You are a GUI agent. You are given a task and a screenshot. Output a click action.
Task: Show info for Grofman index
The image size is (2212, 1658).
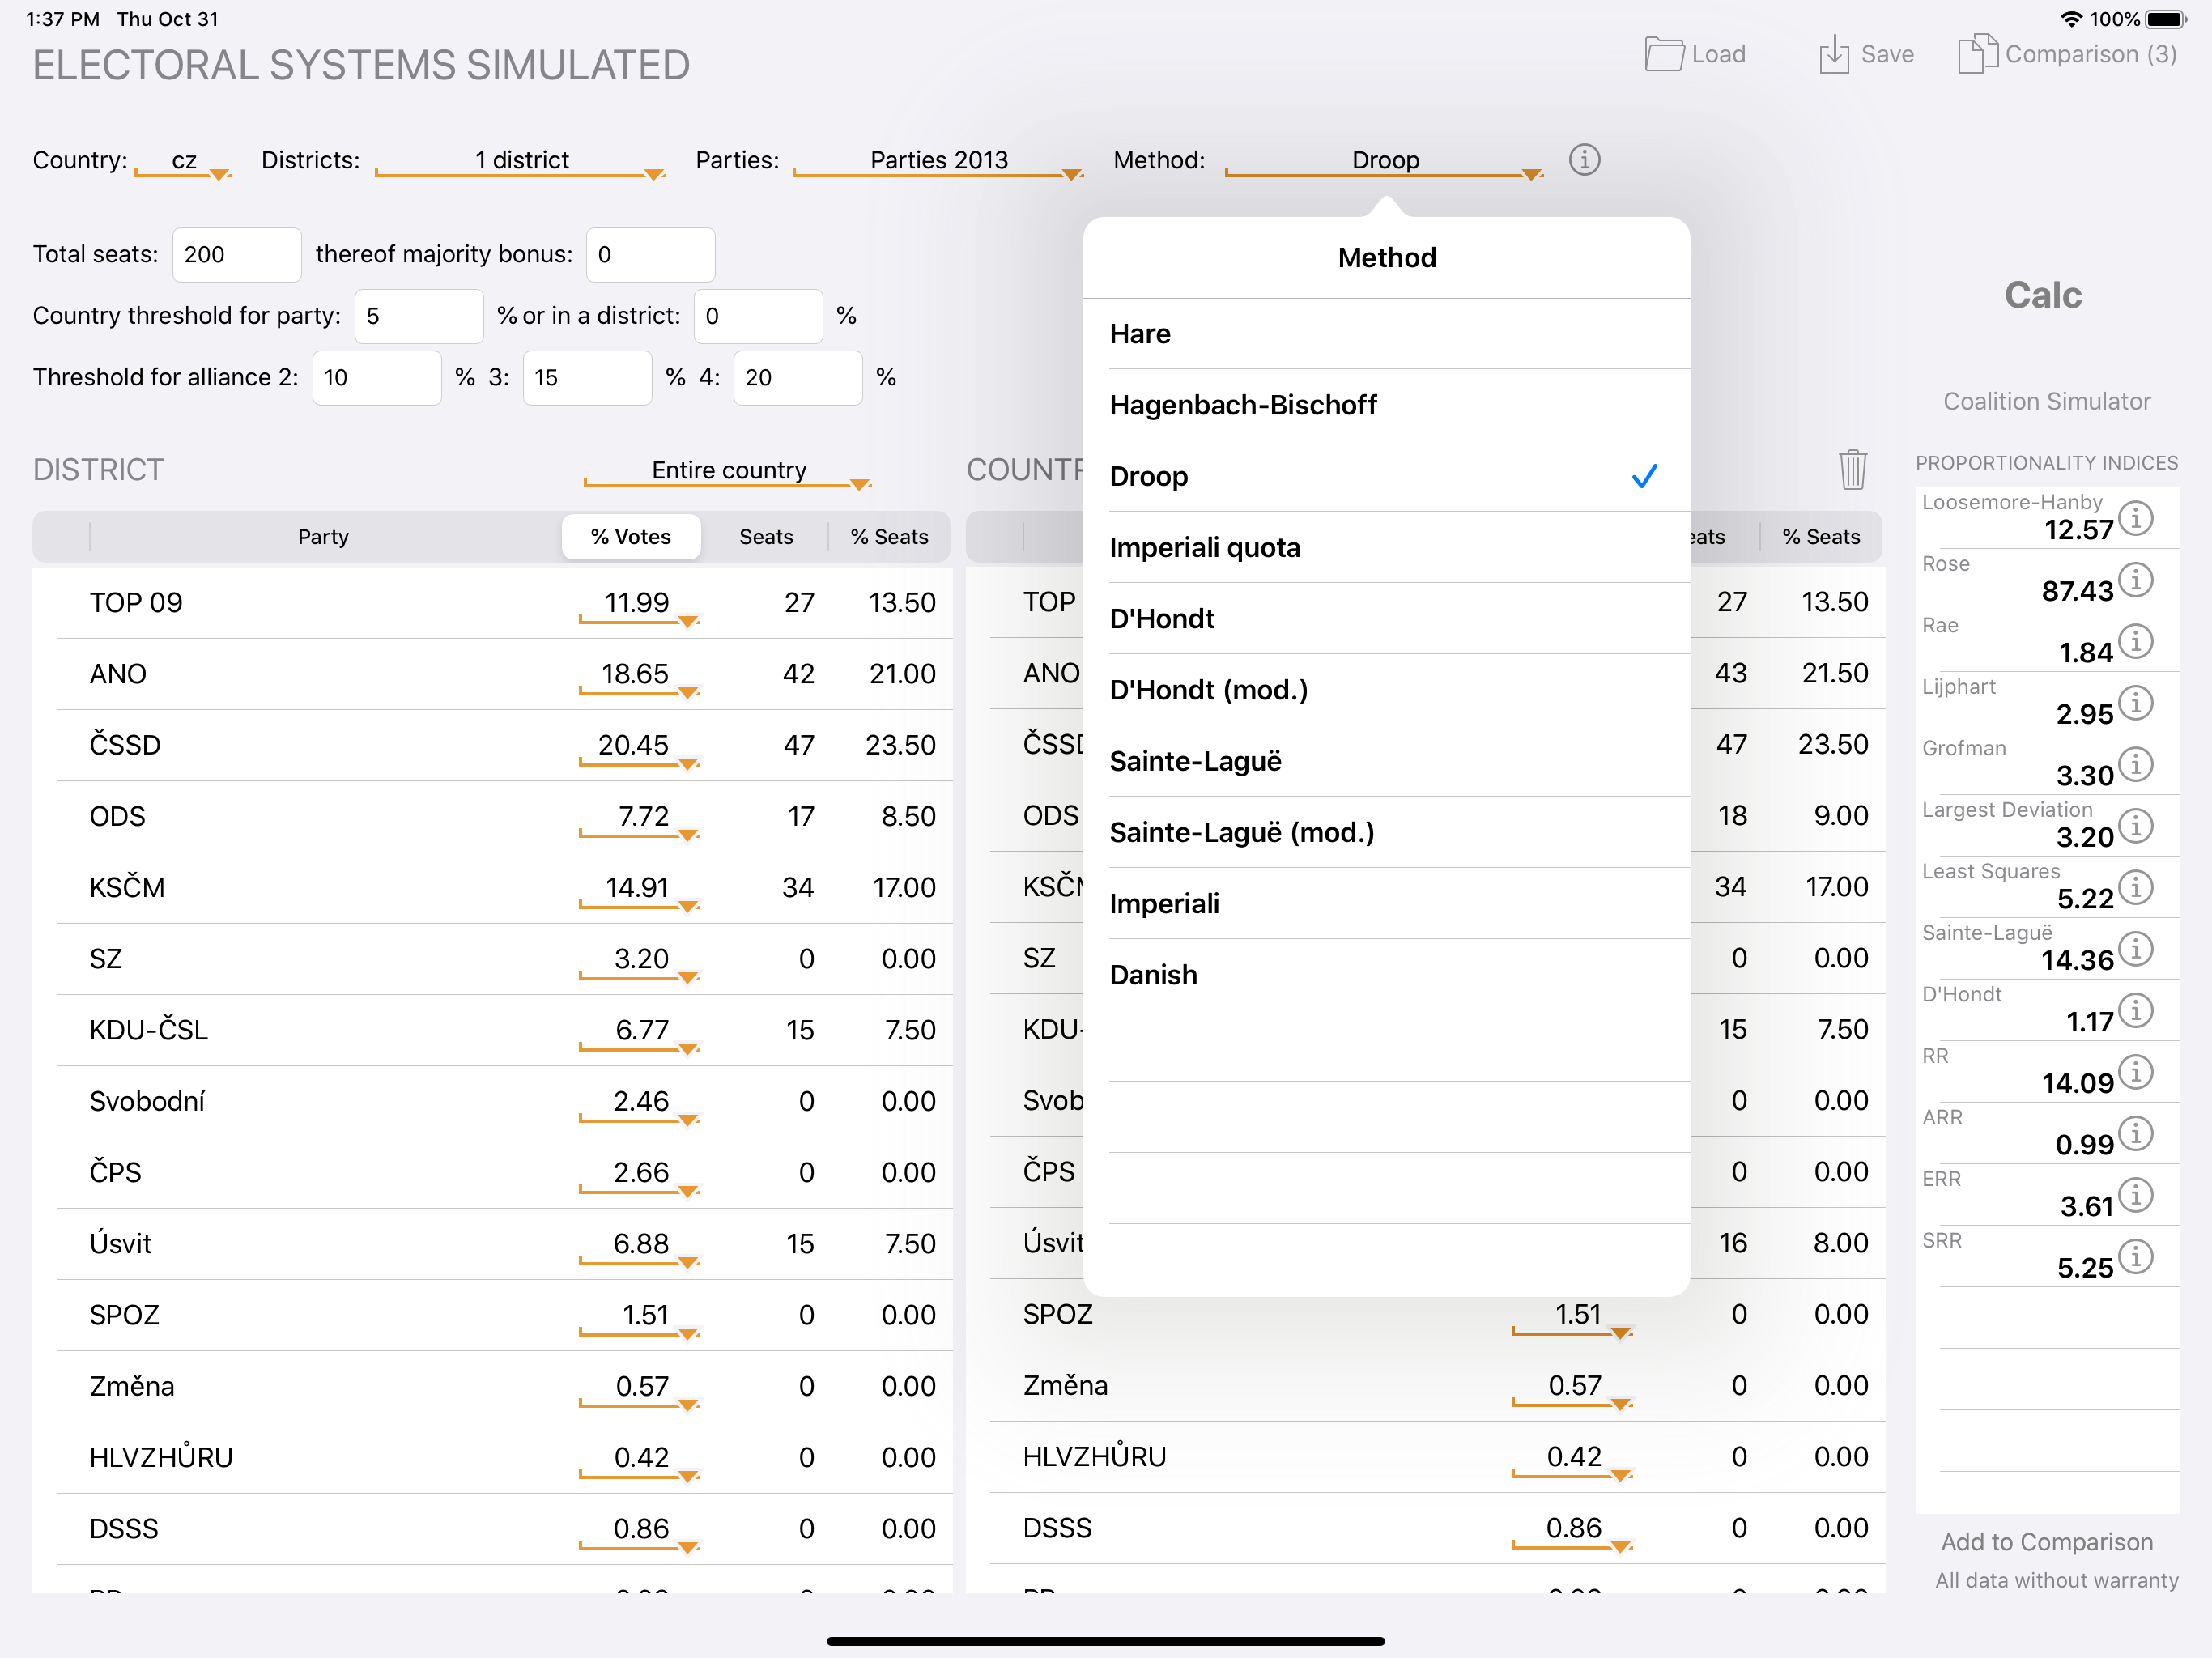[2136, 764]
